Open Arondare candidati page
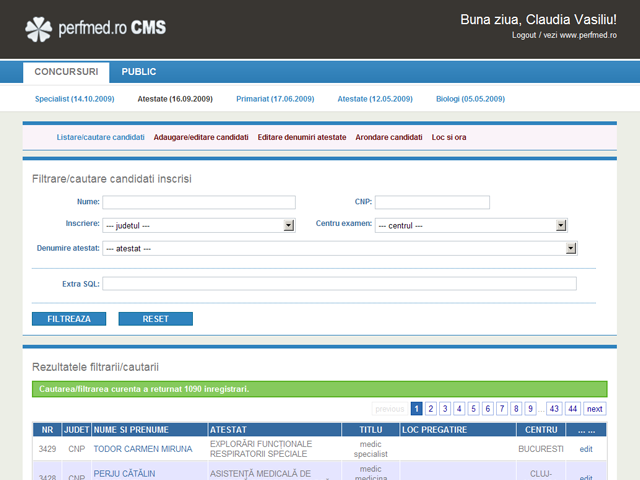 (x=389, y=137)
